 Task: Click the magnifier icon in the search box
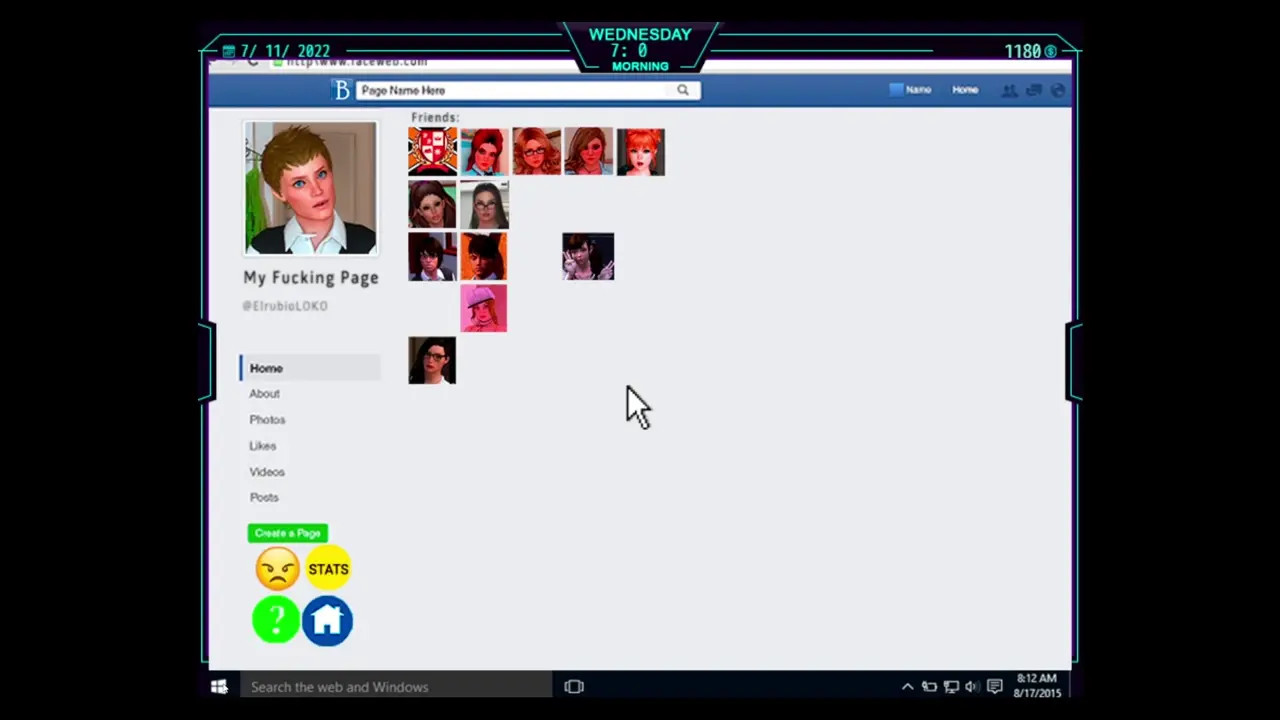(683, 90)
